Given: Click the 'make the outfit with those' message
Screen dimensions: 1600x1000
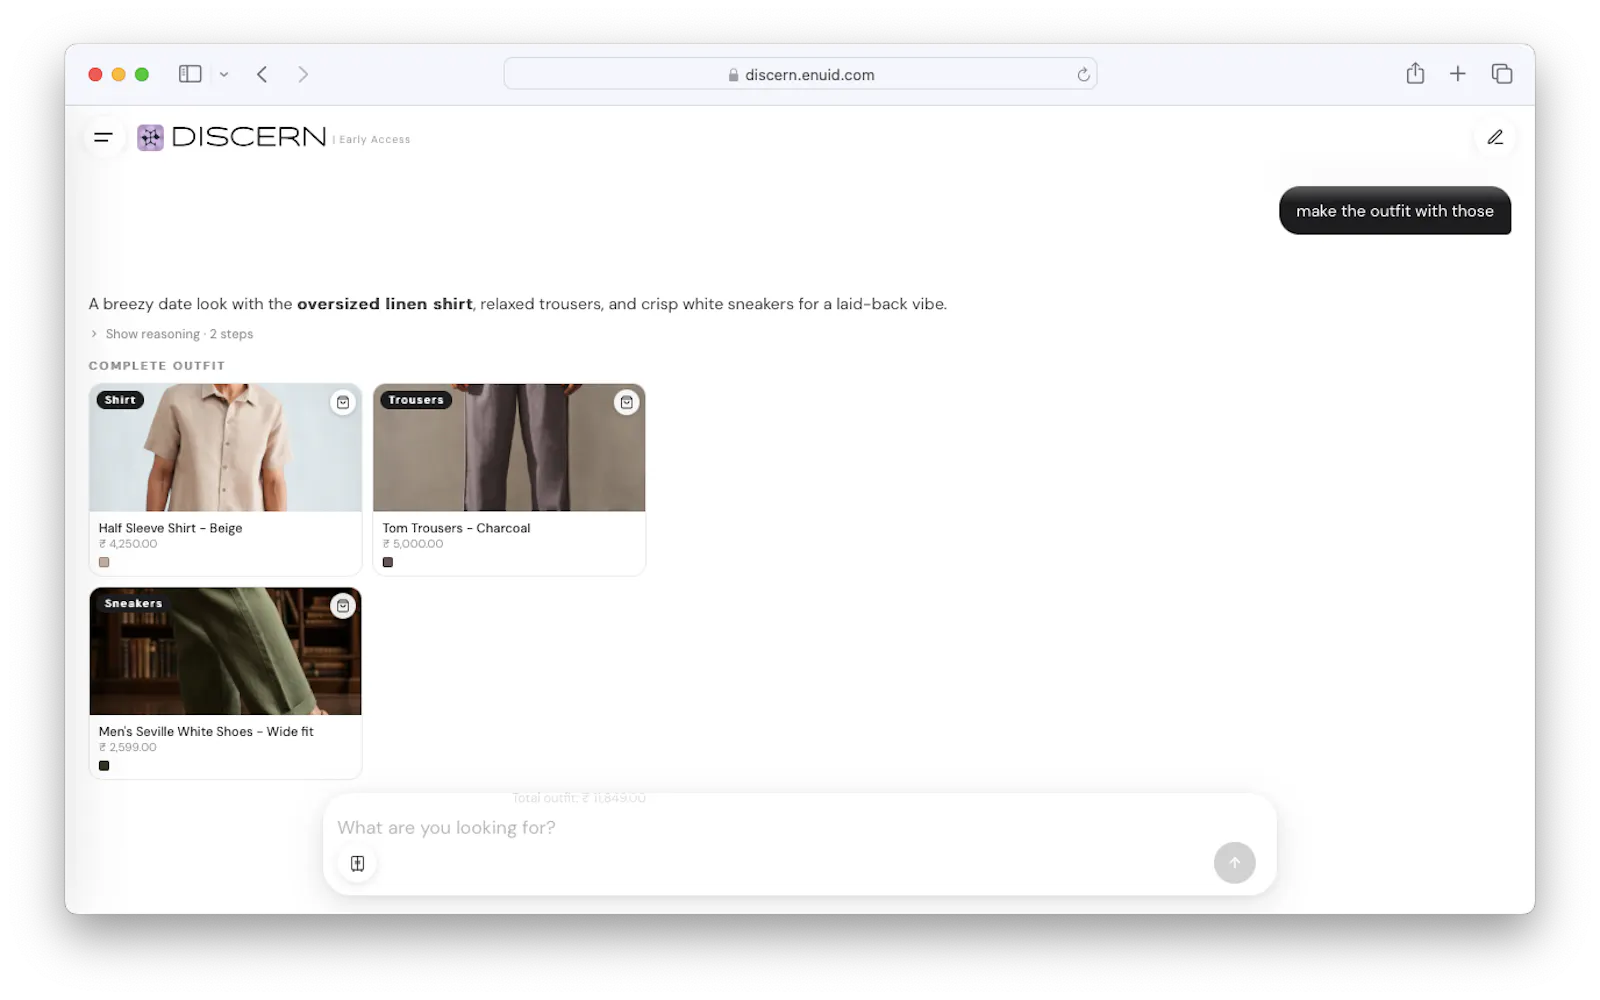Looking at the screenshot, I should [1395, 211].
